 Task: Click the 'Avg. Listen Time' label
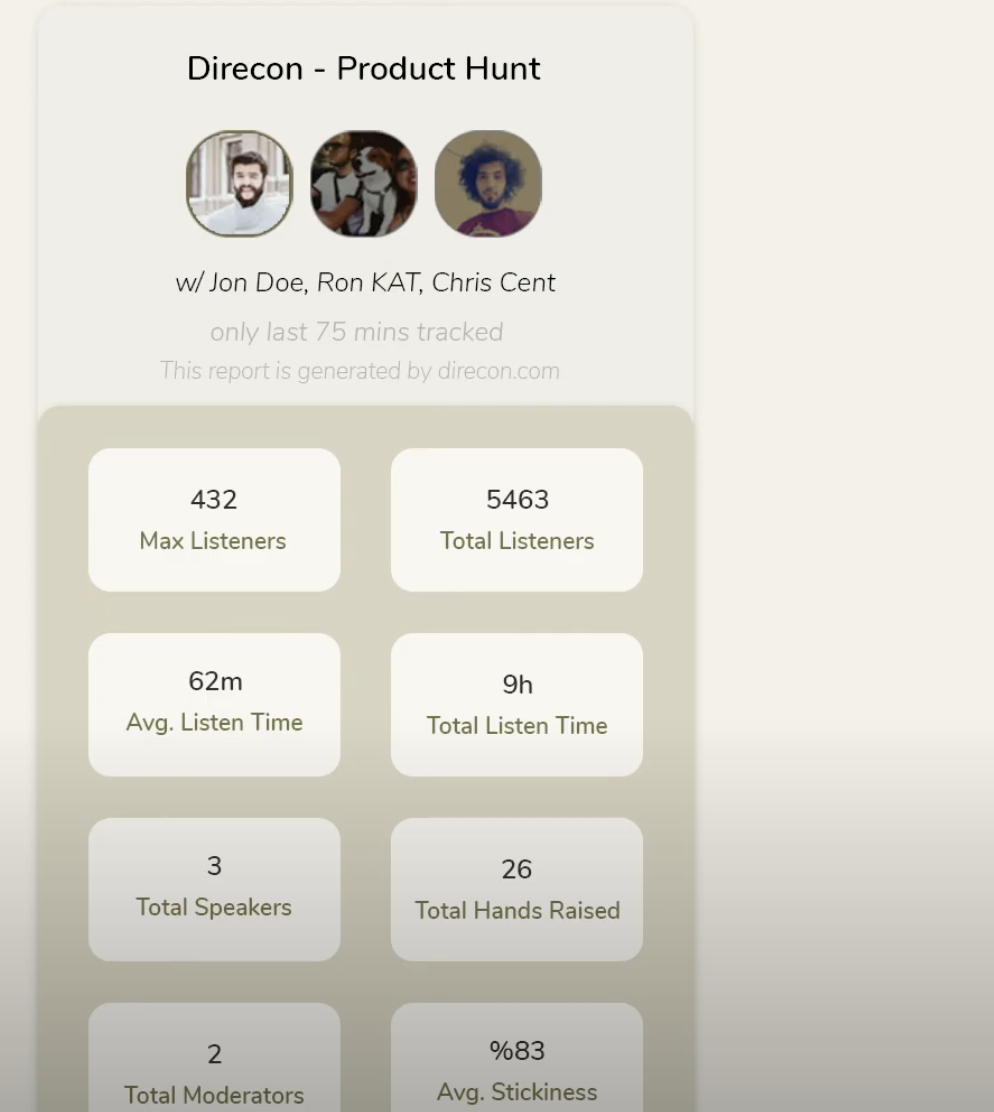(x=214, y=722)
